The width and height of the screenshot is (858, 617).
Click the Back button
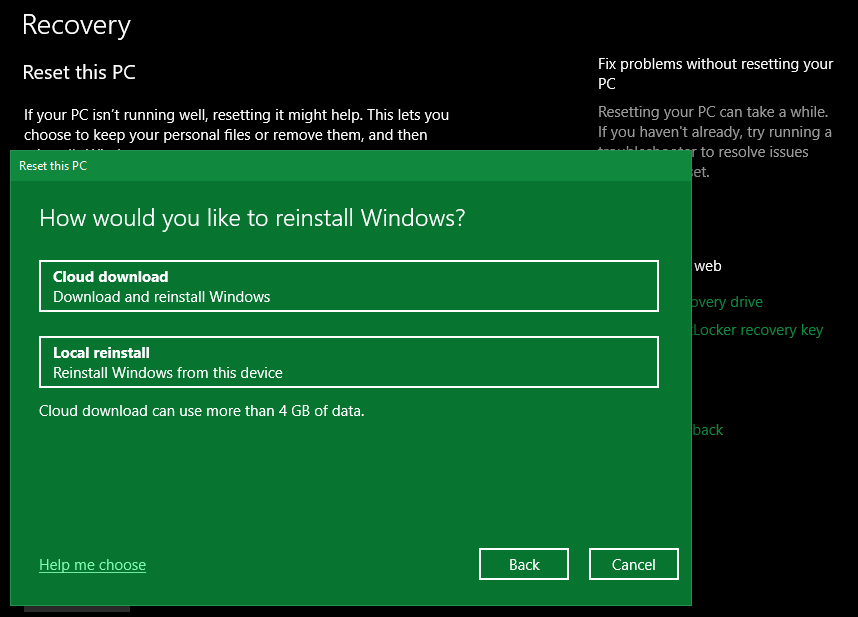523,563
